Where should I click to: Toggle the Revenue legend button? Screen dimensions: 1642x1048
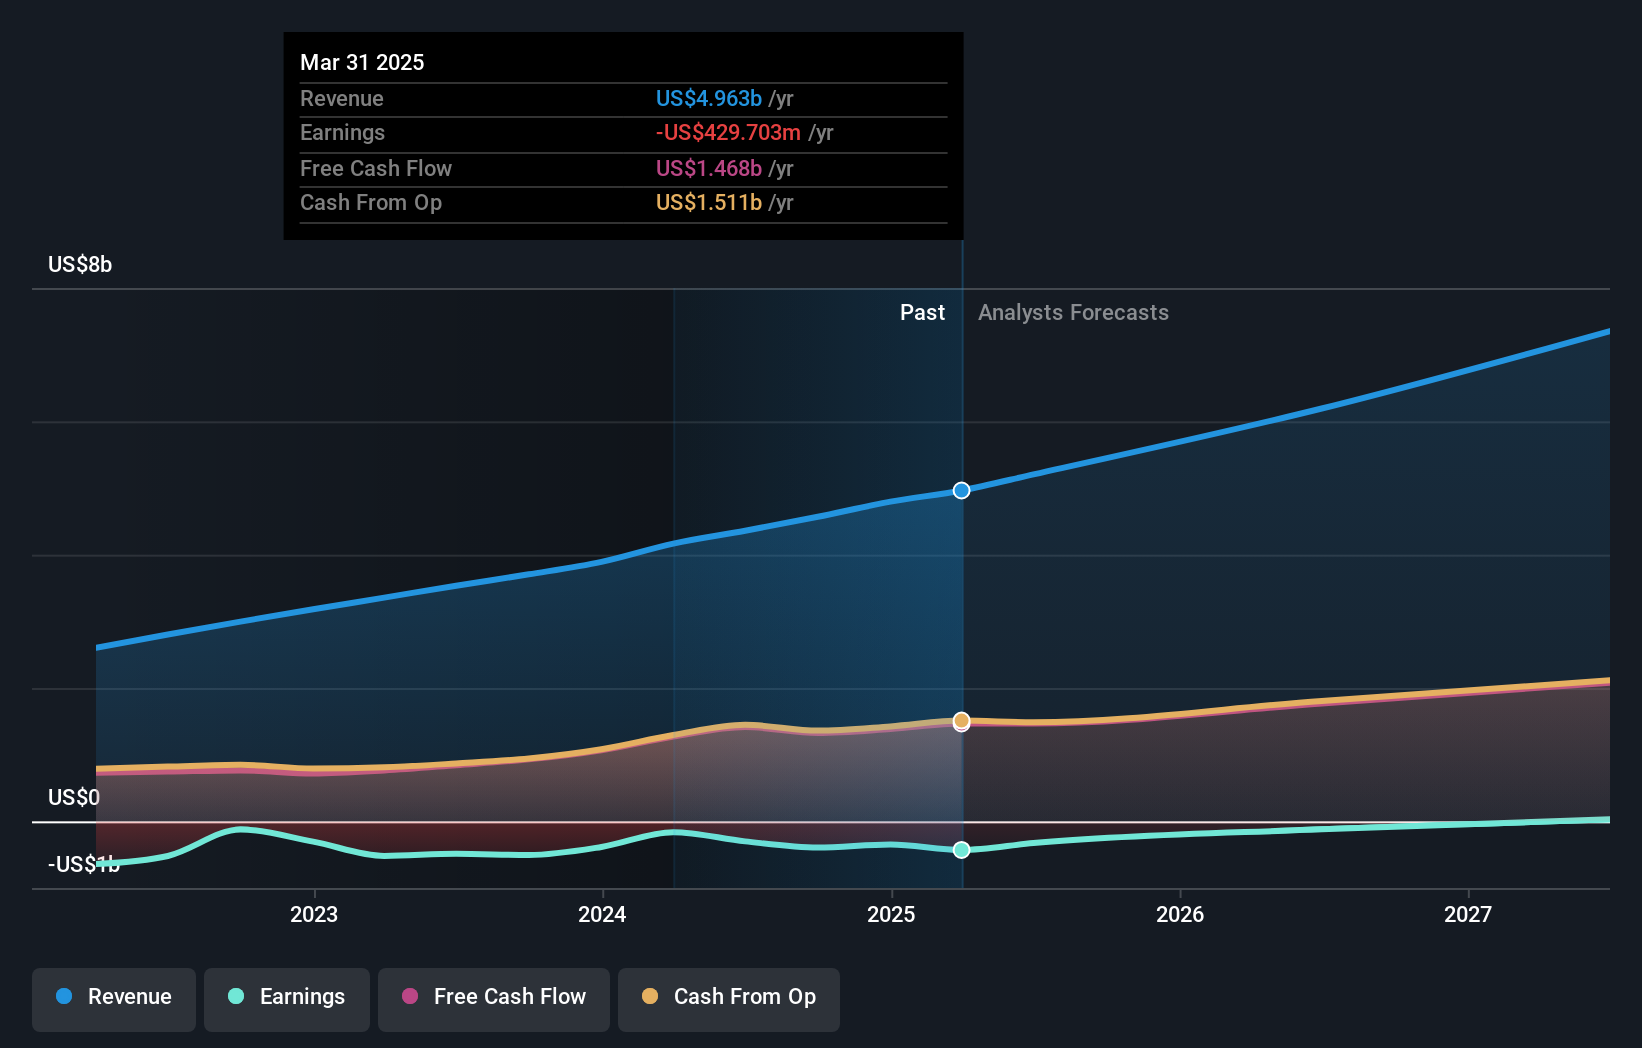(x=114, y=999)
